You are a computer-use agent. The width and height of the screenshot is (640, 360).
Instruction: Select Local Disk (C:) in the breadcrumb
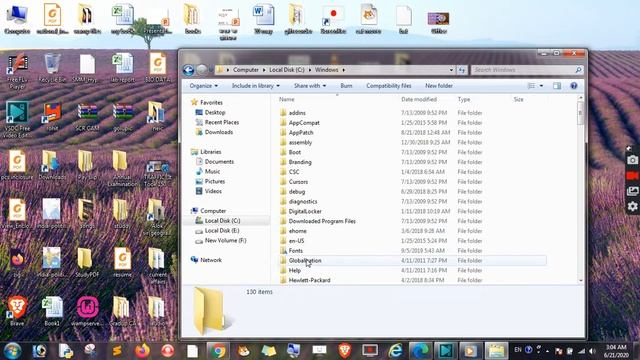287,70
